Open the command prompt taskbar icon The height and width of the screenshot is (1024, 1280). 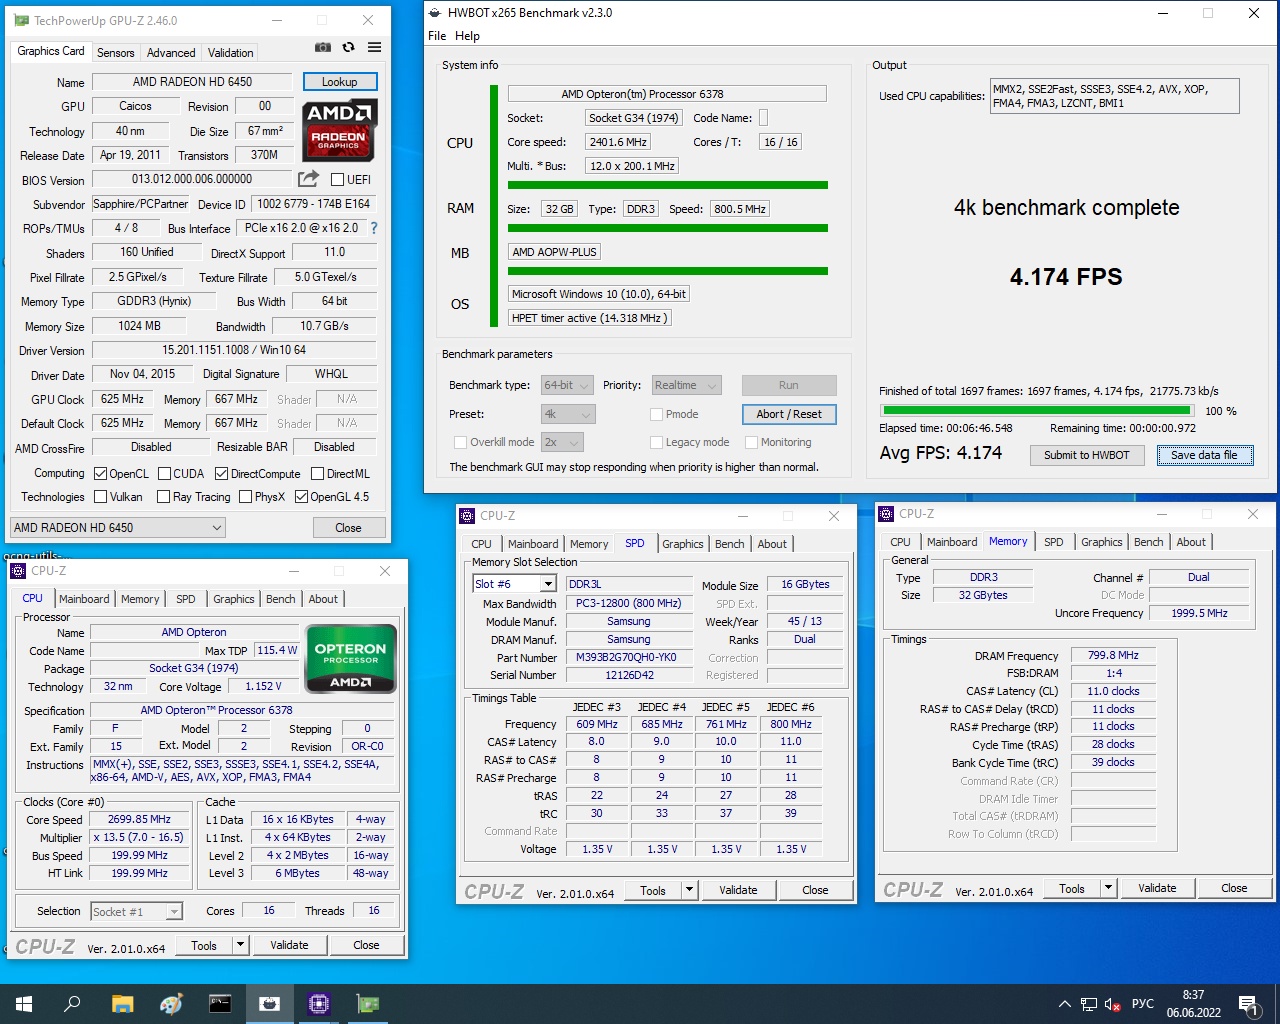coord(220,1004)
